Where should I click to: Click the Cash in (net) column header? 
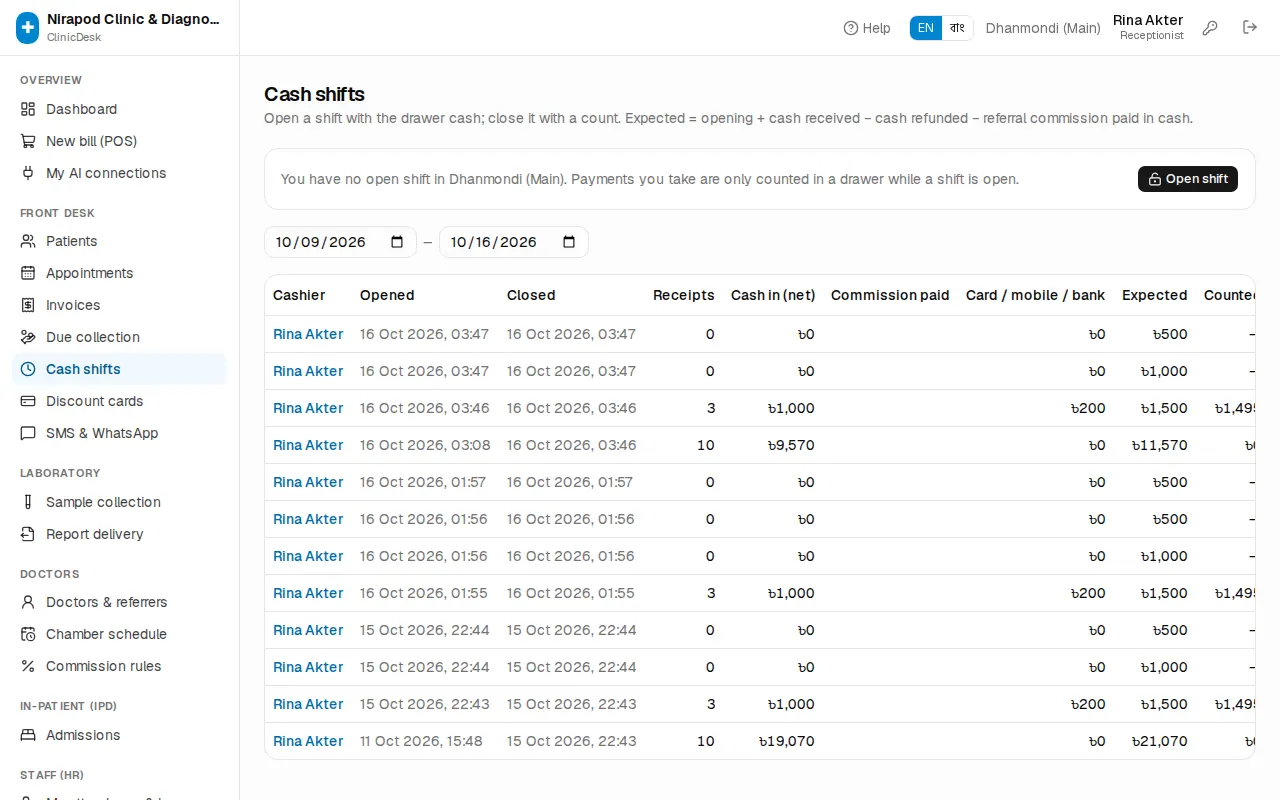[x=773, y=295]
